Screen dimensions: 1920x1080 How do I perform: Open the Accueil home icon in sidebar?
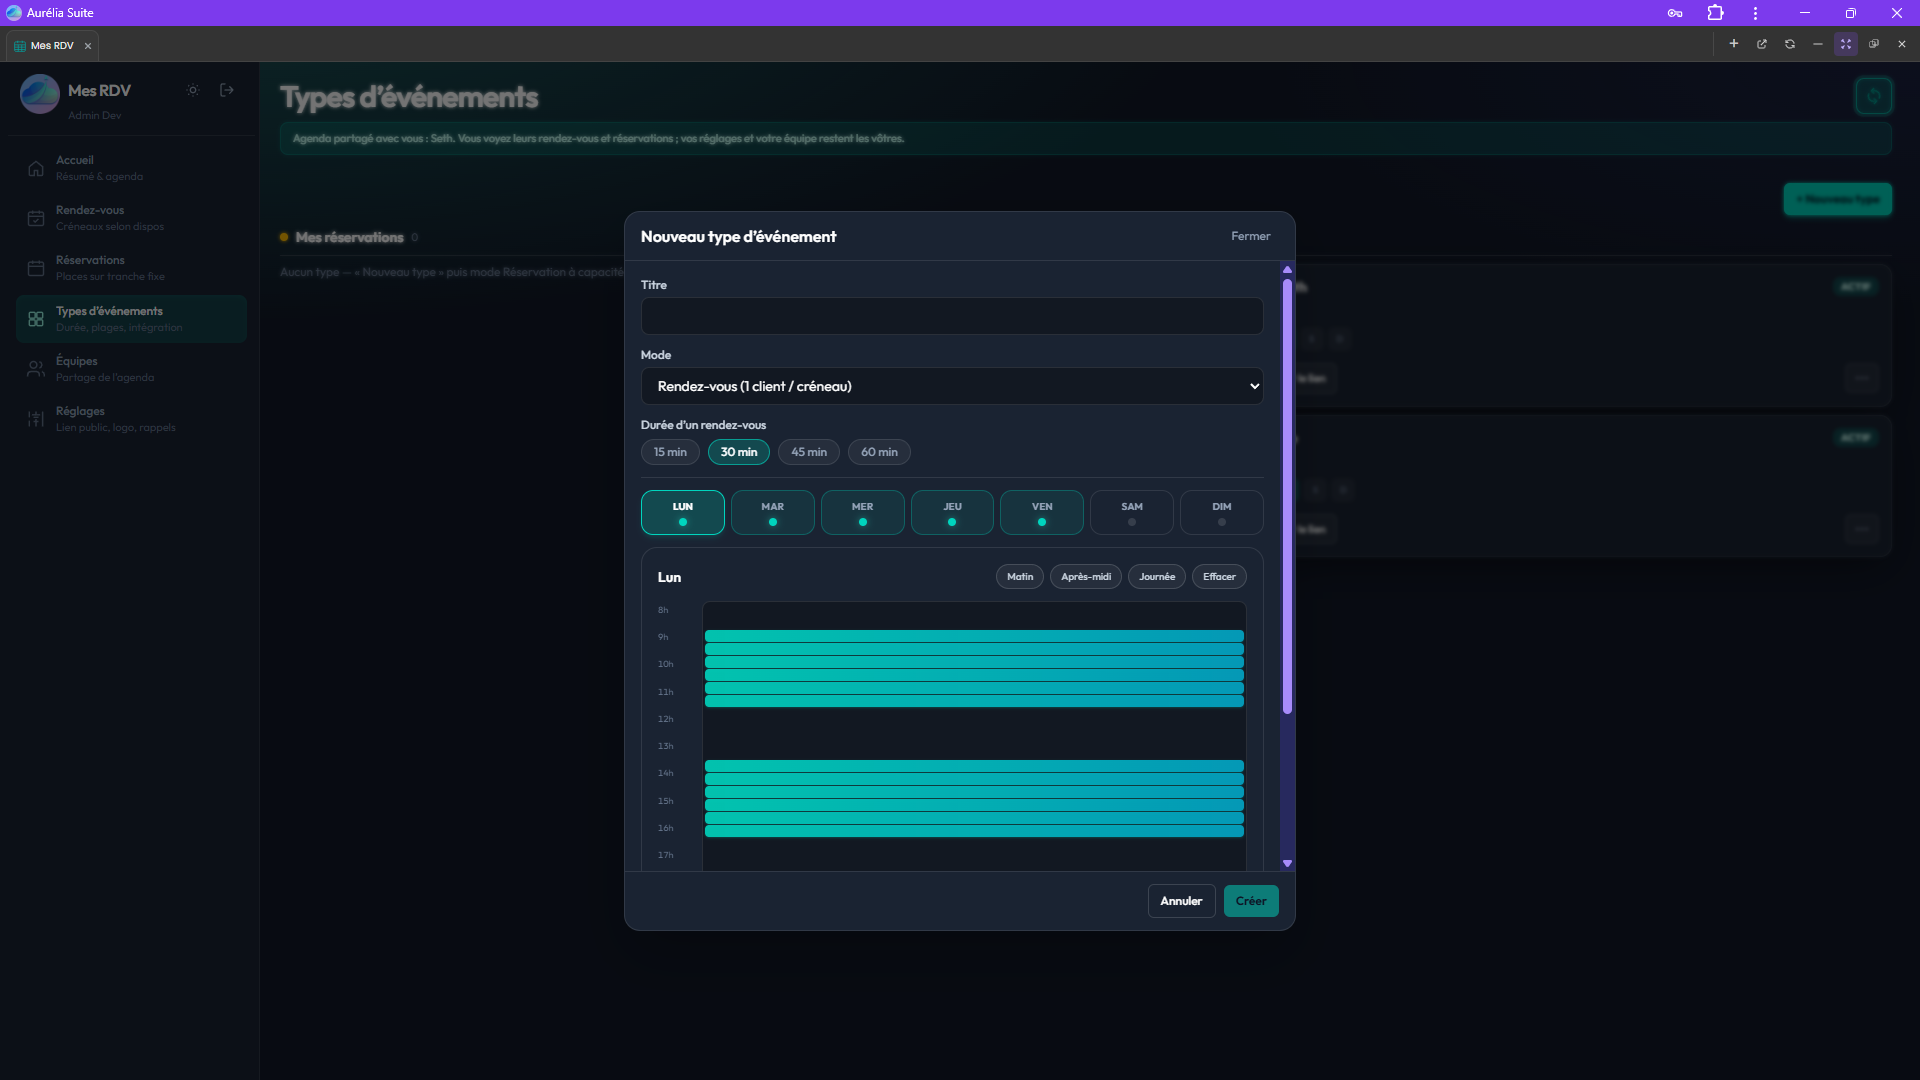tap(36, 168)
